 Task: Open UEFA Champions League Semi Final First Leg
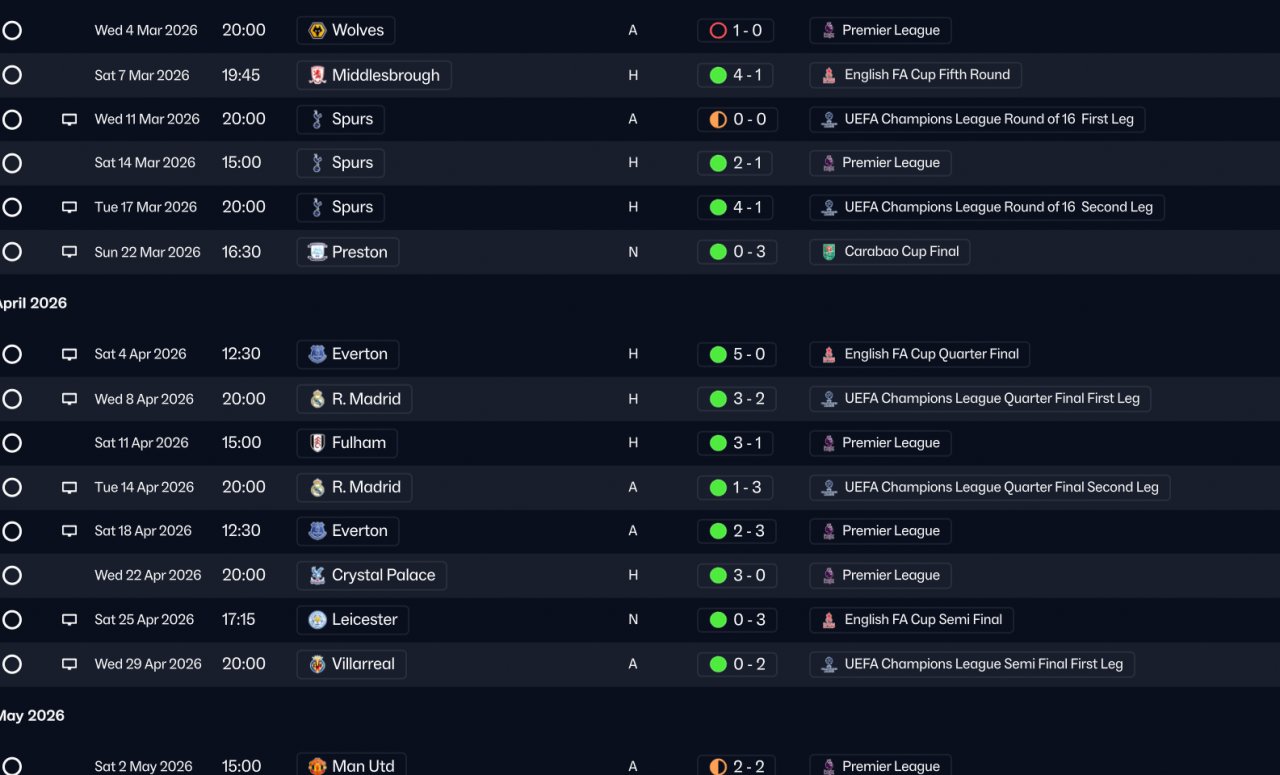point(972,664)
